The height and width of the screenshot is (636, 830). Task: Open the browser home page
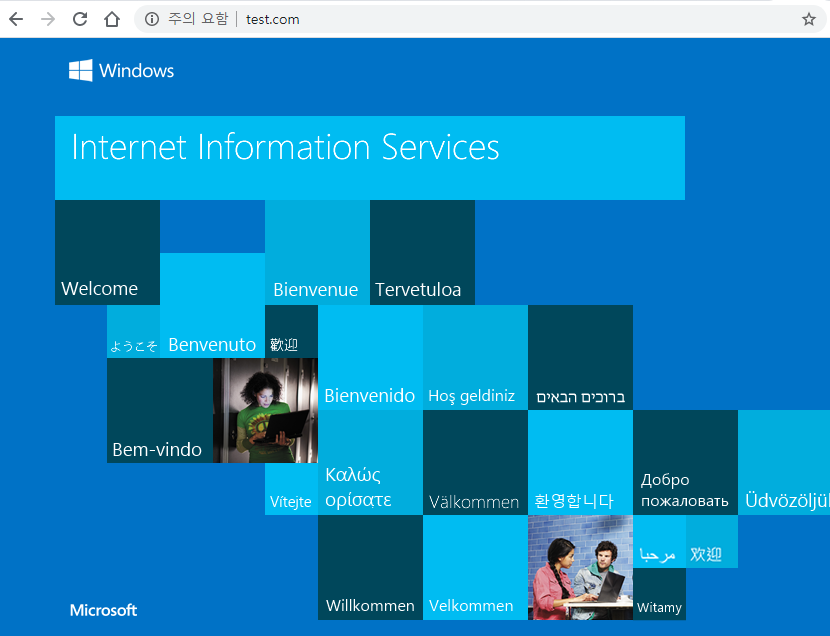[112, 20]
